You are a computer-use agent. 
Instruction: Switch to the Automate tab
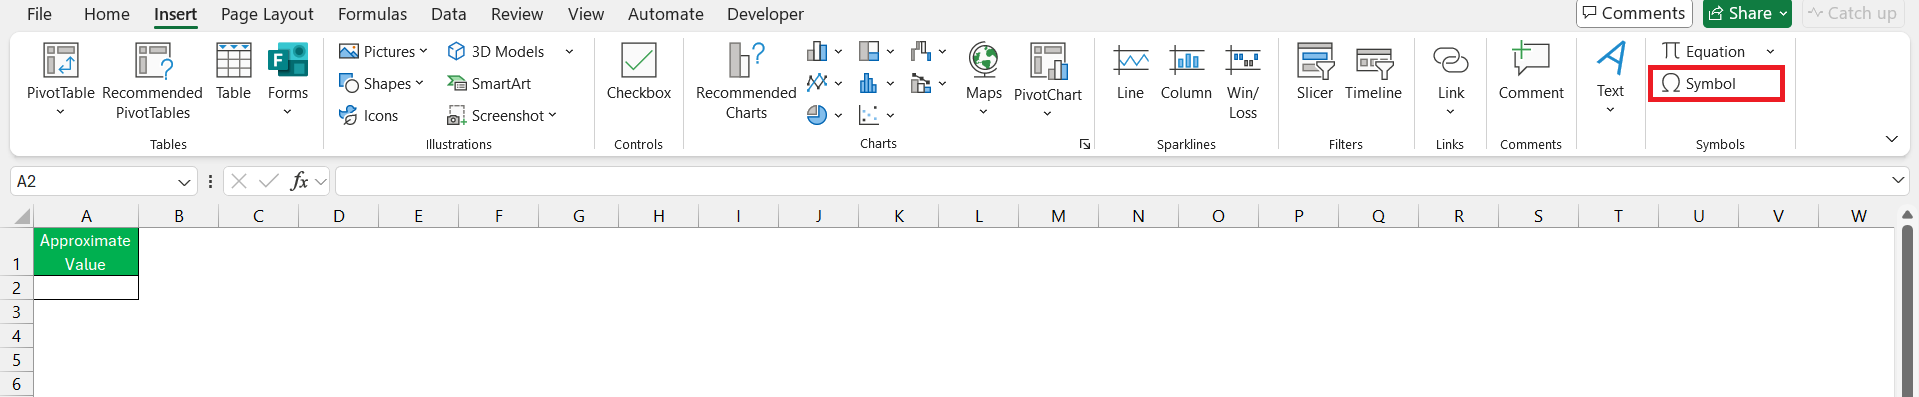[x=666, y=14]
